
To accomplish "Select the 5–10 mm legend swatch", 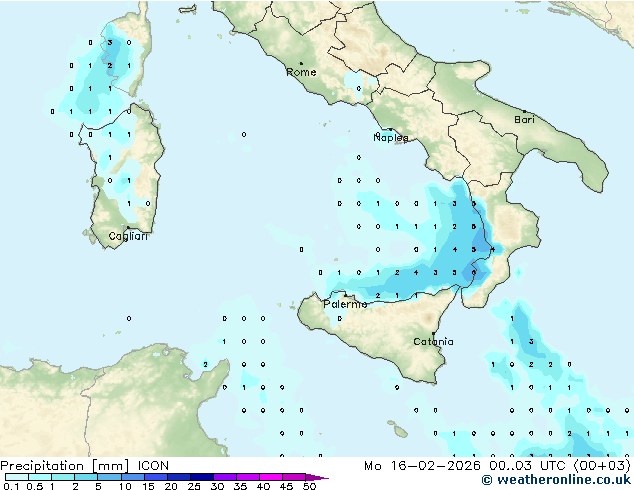I will coord(109,477).
